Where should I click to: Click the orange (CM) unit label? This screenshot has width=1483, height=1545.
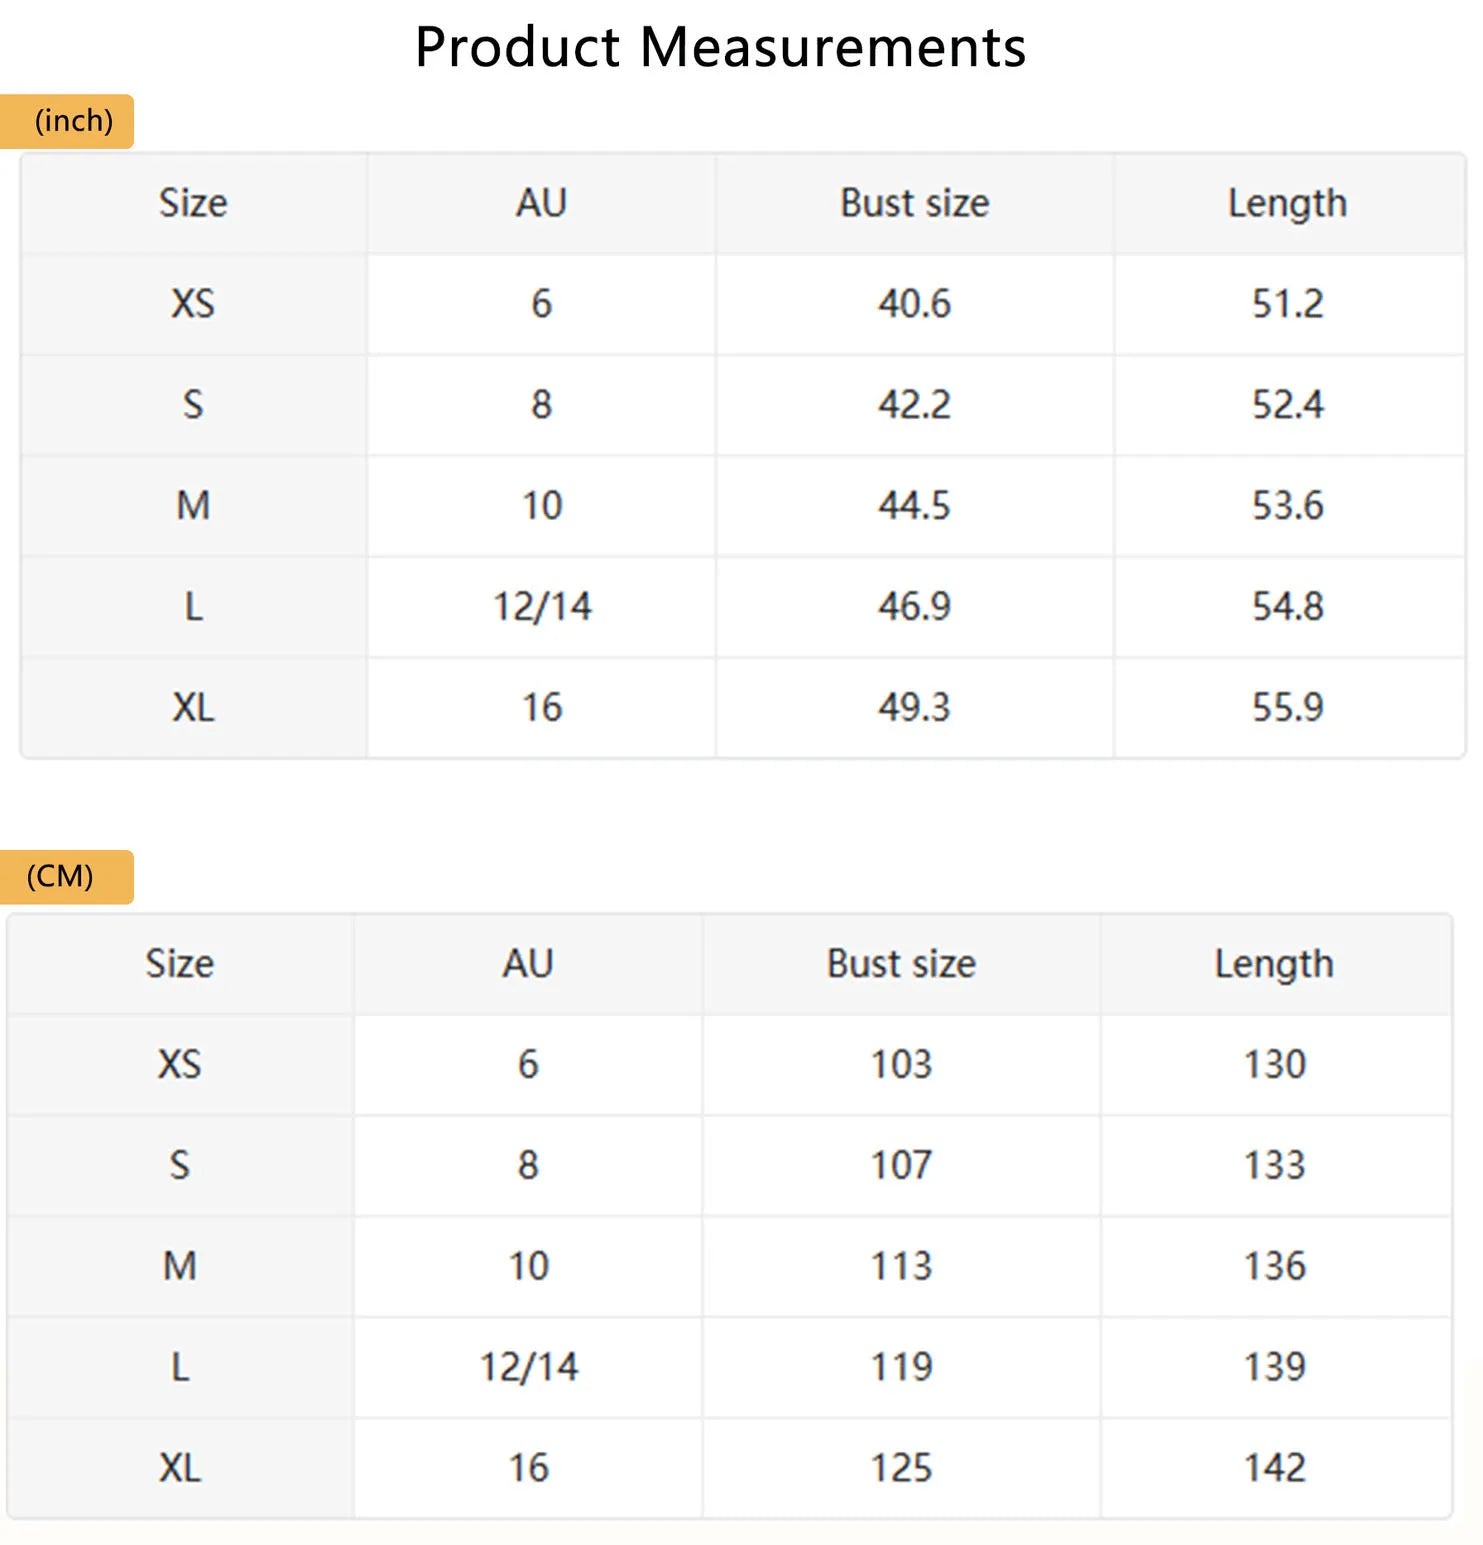(x=67, y=877)
